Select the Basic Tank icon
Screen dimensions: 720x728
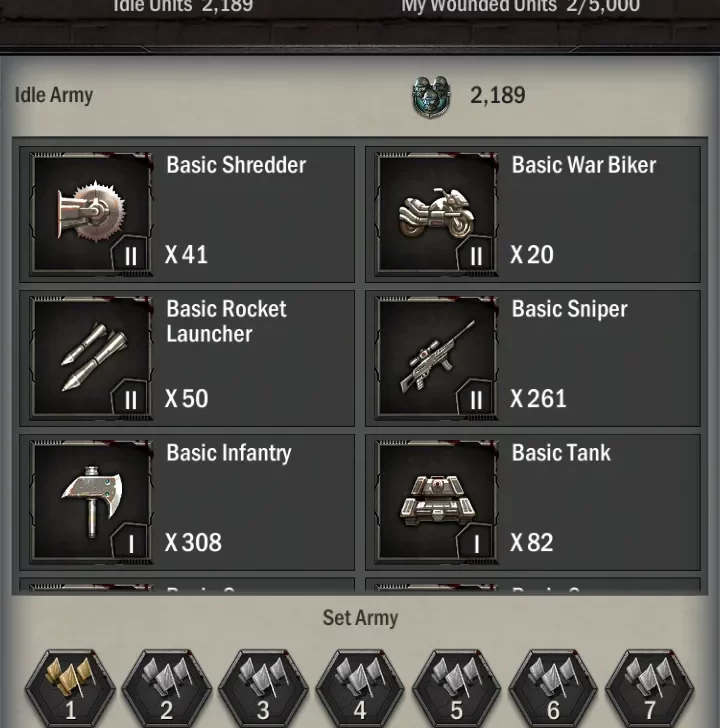click(437, 500)
